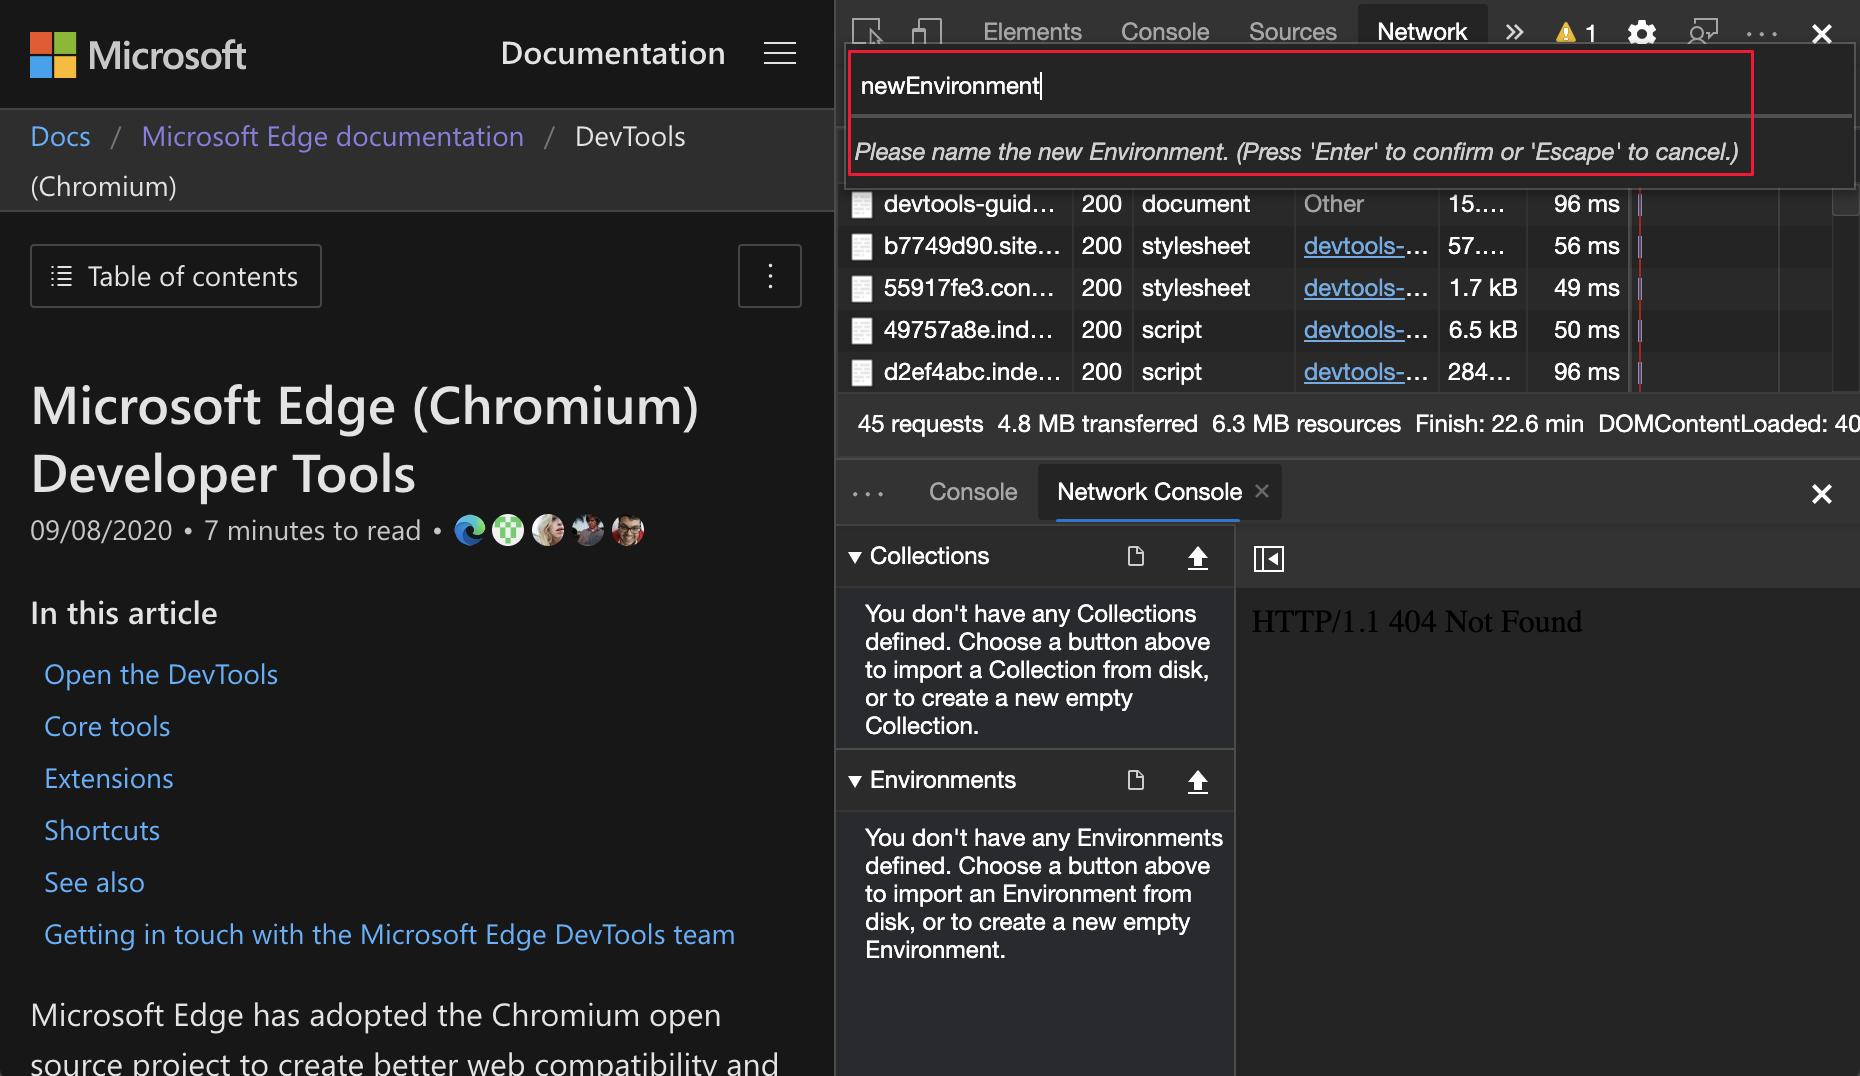Open drawer more tools ellipsis

[868, 493]
